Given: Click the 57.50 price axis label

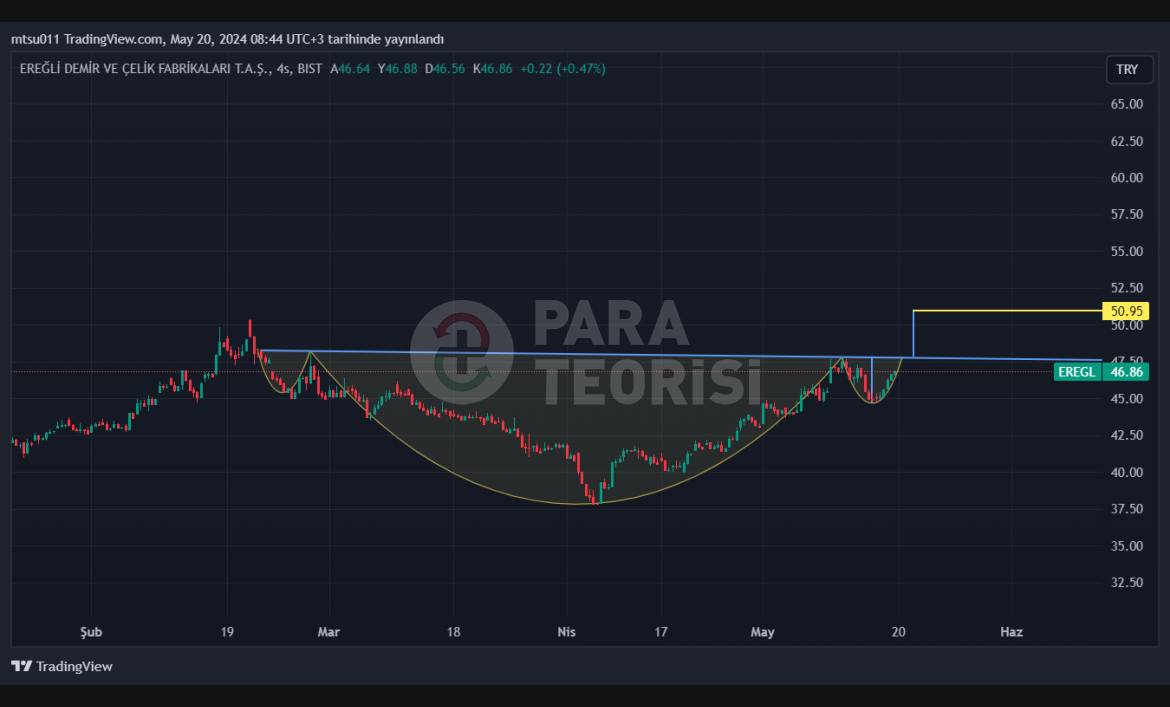Looking at the screenshot, I should coord(1126,214).
